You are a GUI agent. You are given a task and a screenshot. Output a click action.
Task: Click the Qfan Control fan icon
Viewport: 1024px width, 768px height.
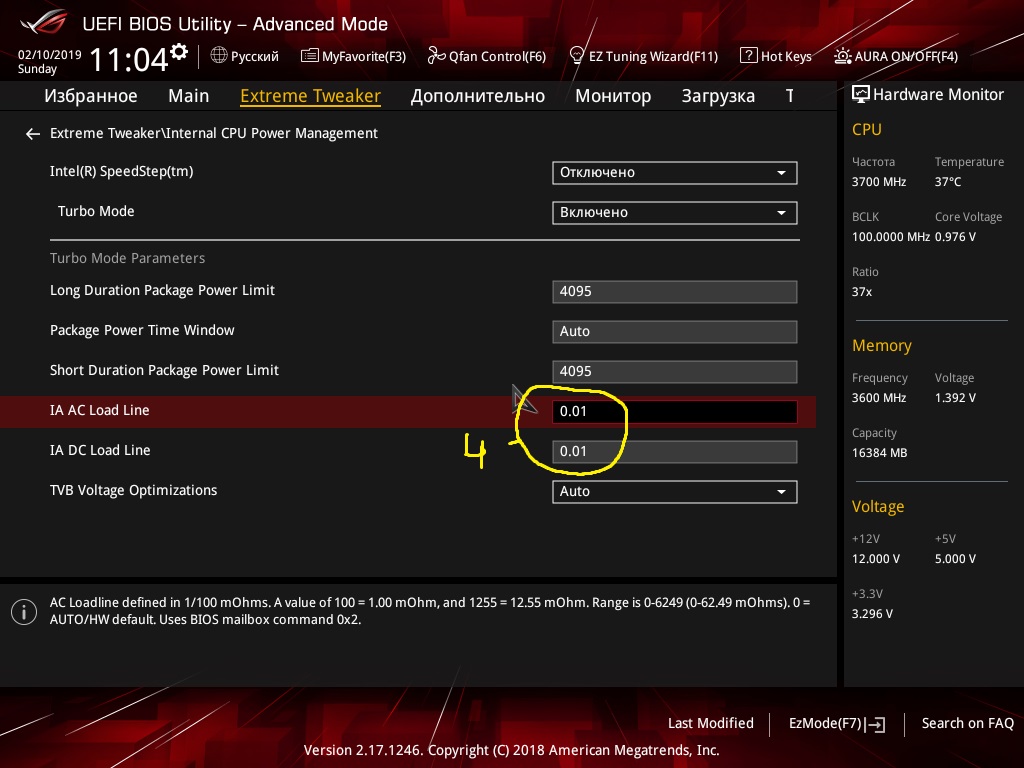pos(436,56)
